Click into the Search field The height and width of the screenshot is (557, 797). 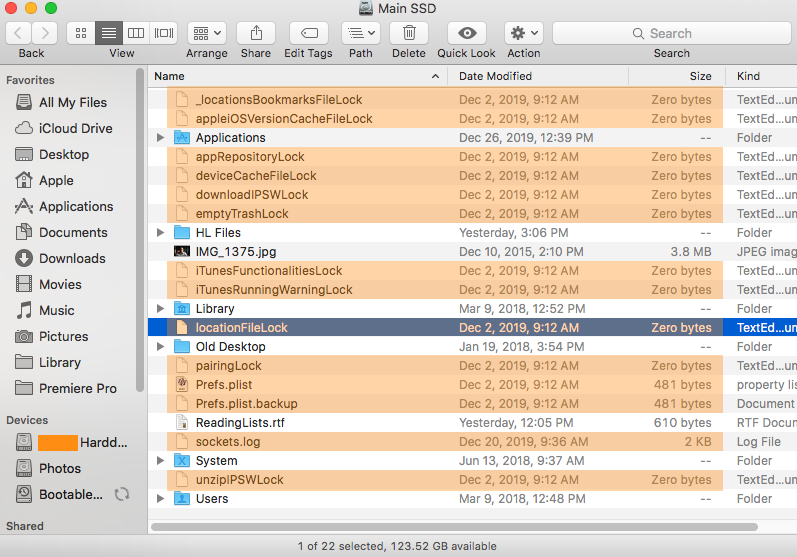pyautogui.click(x=671, y=34)
